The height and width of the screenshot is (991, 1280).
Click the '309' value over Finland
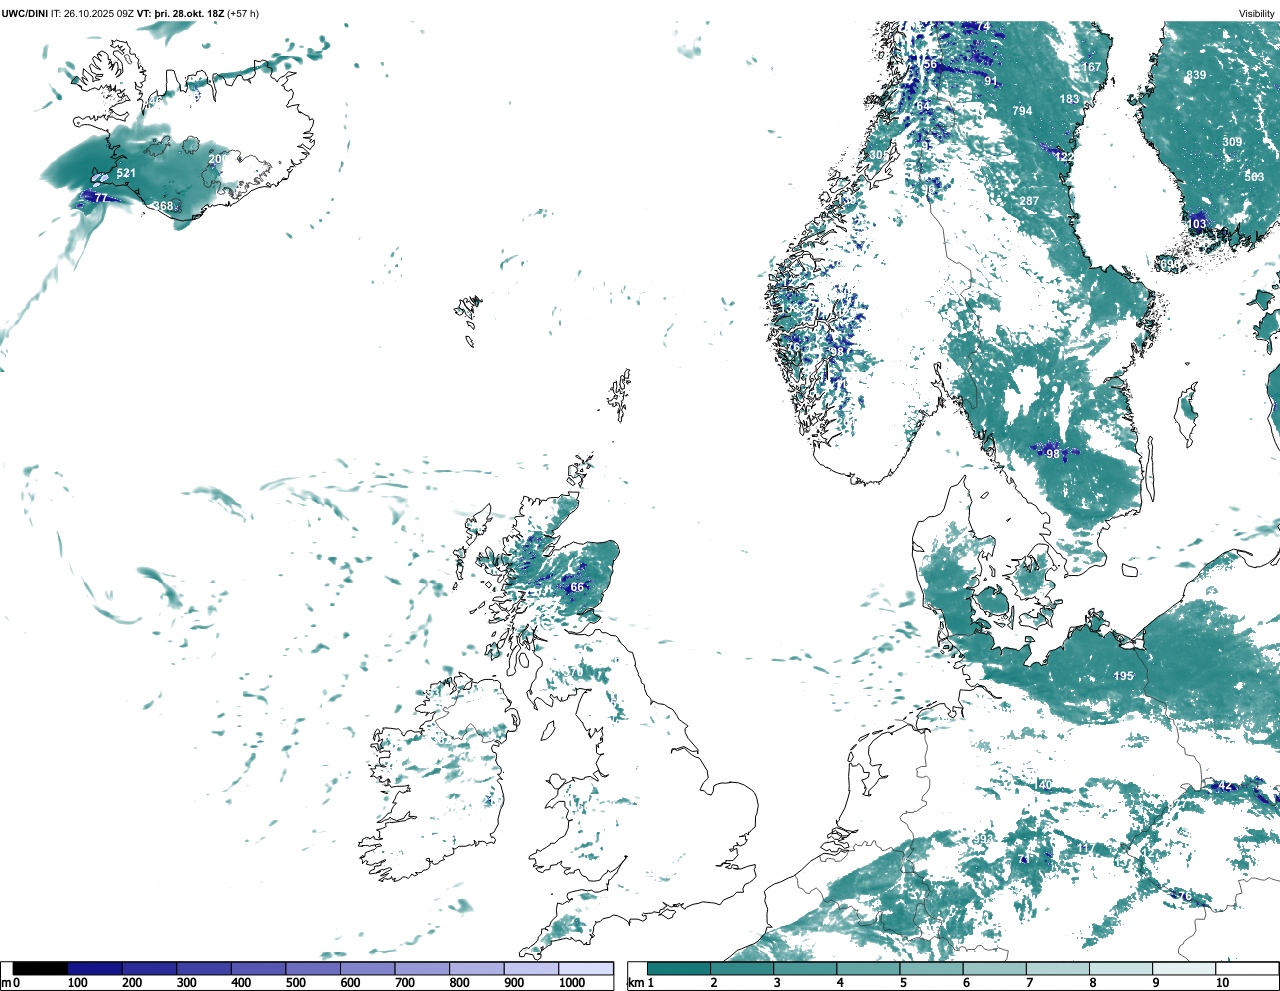pos(1232,142)
